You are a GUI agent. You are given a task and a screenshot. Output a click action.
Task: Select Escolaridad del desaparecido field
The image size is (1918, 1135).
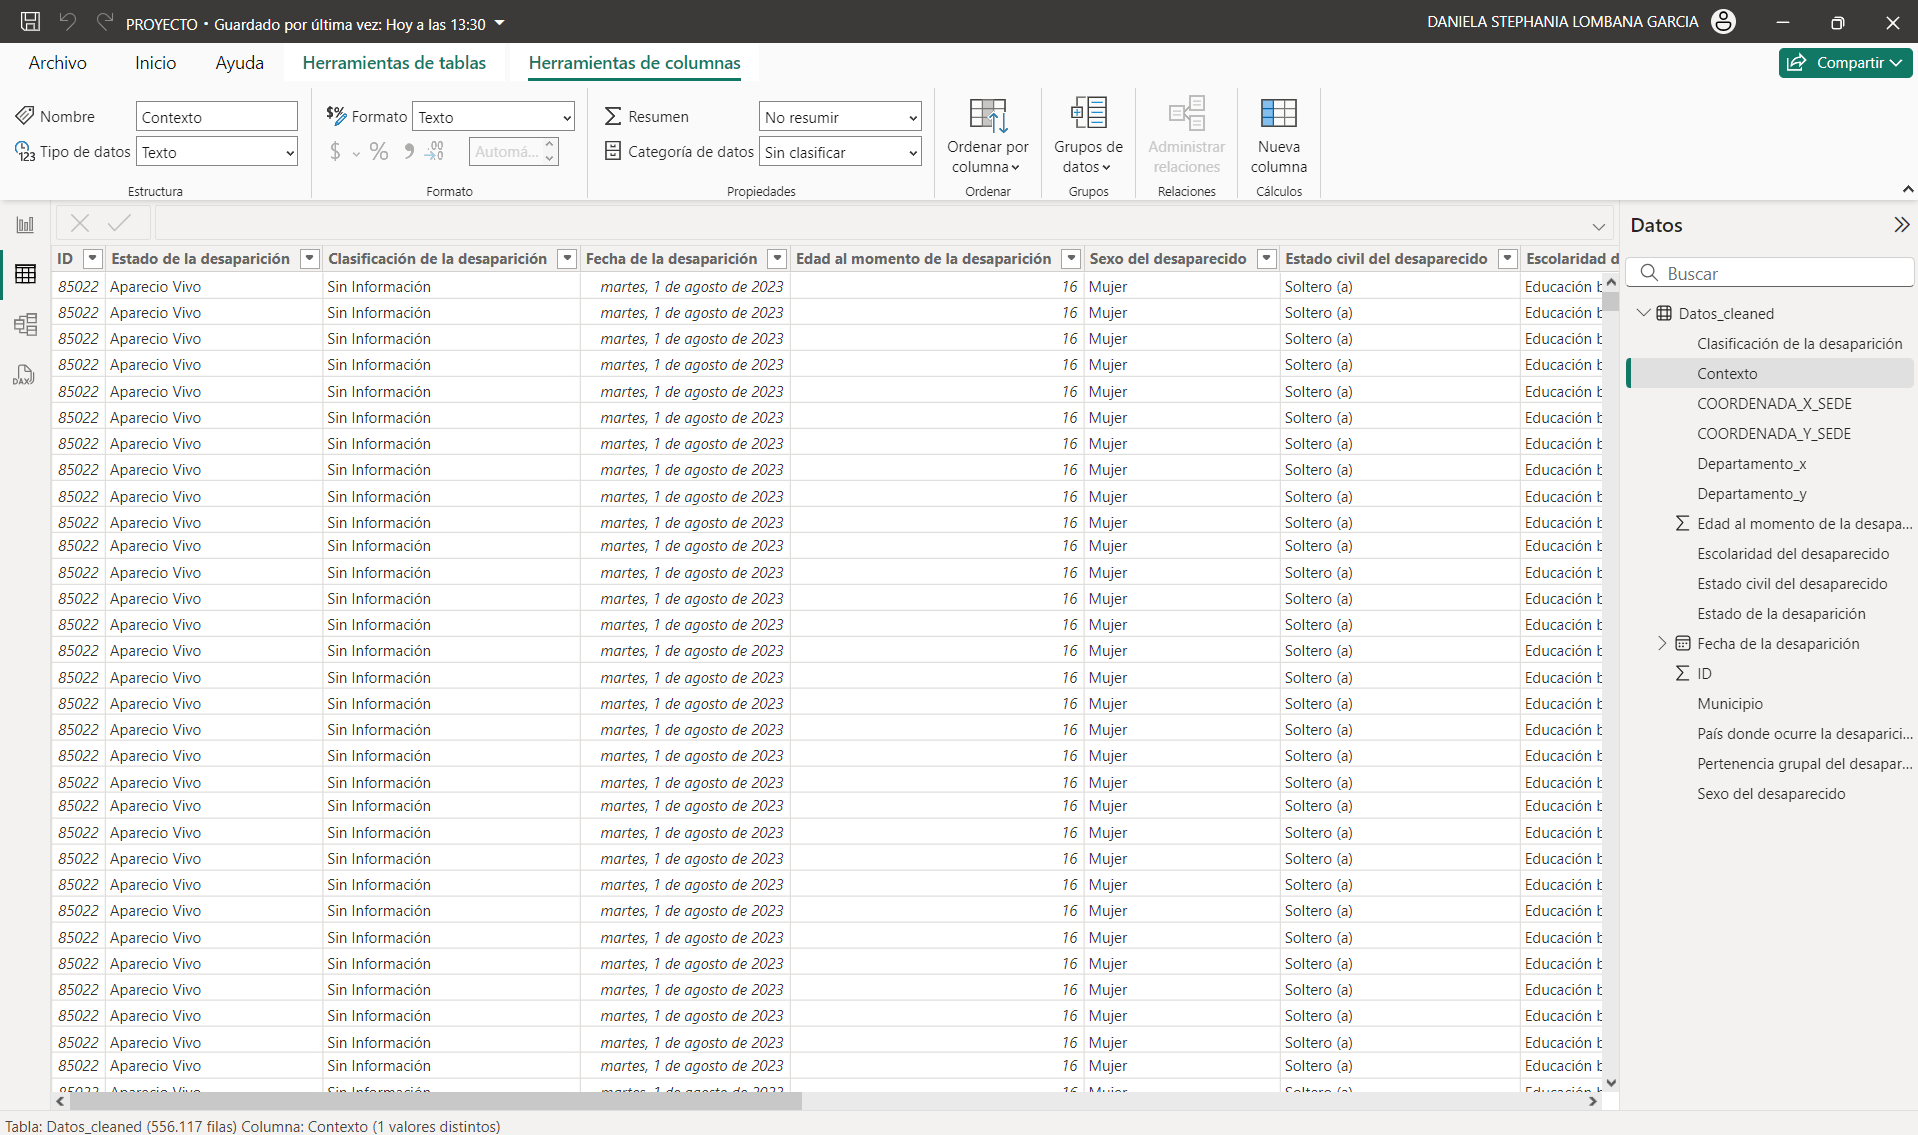(x=1792, y=554)
